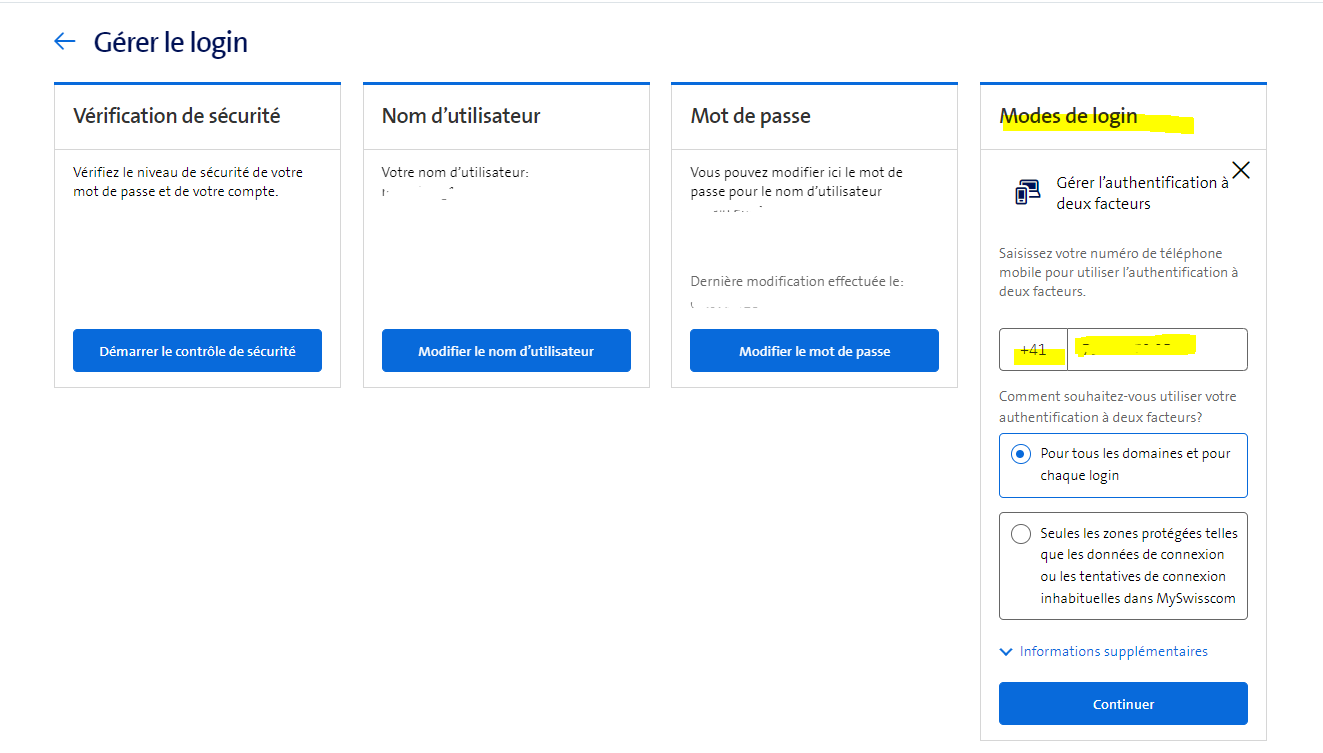Close the two-factor authentication panel
The height and width of the screenshot is (753, 1323).
point(1240,170)
